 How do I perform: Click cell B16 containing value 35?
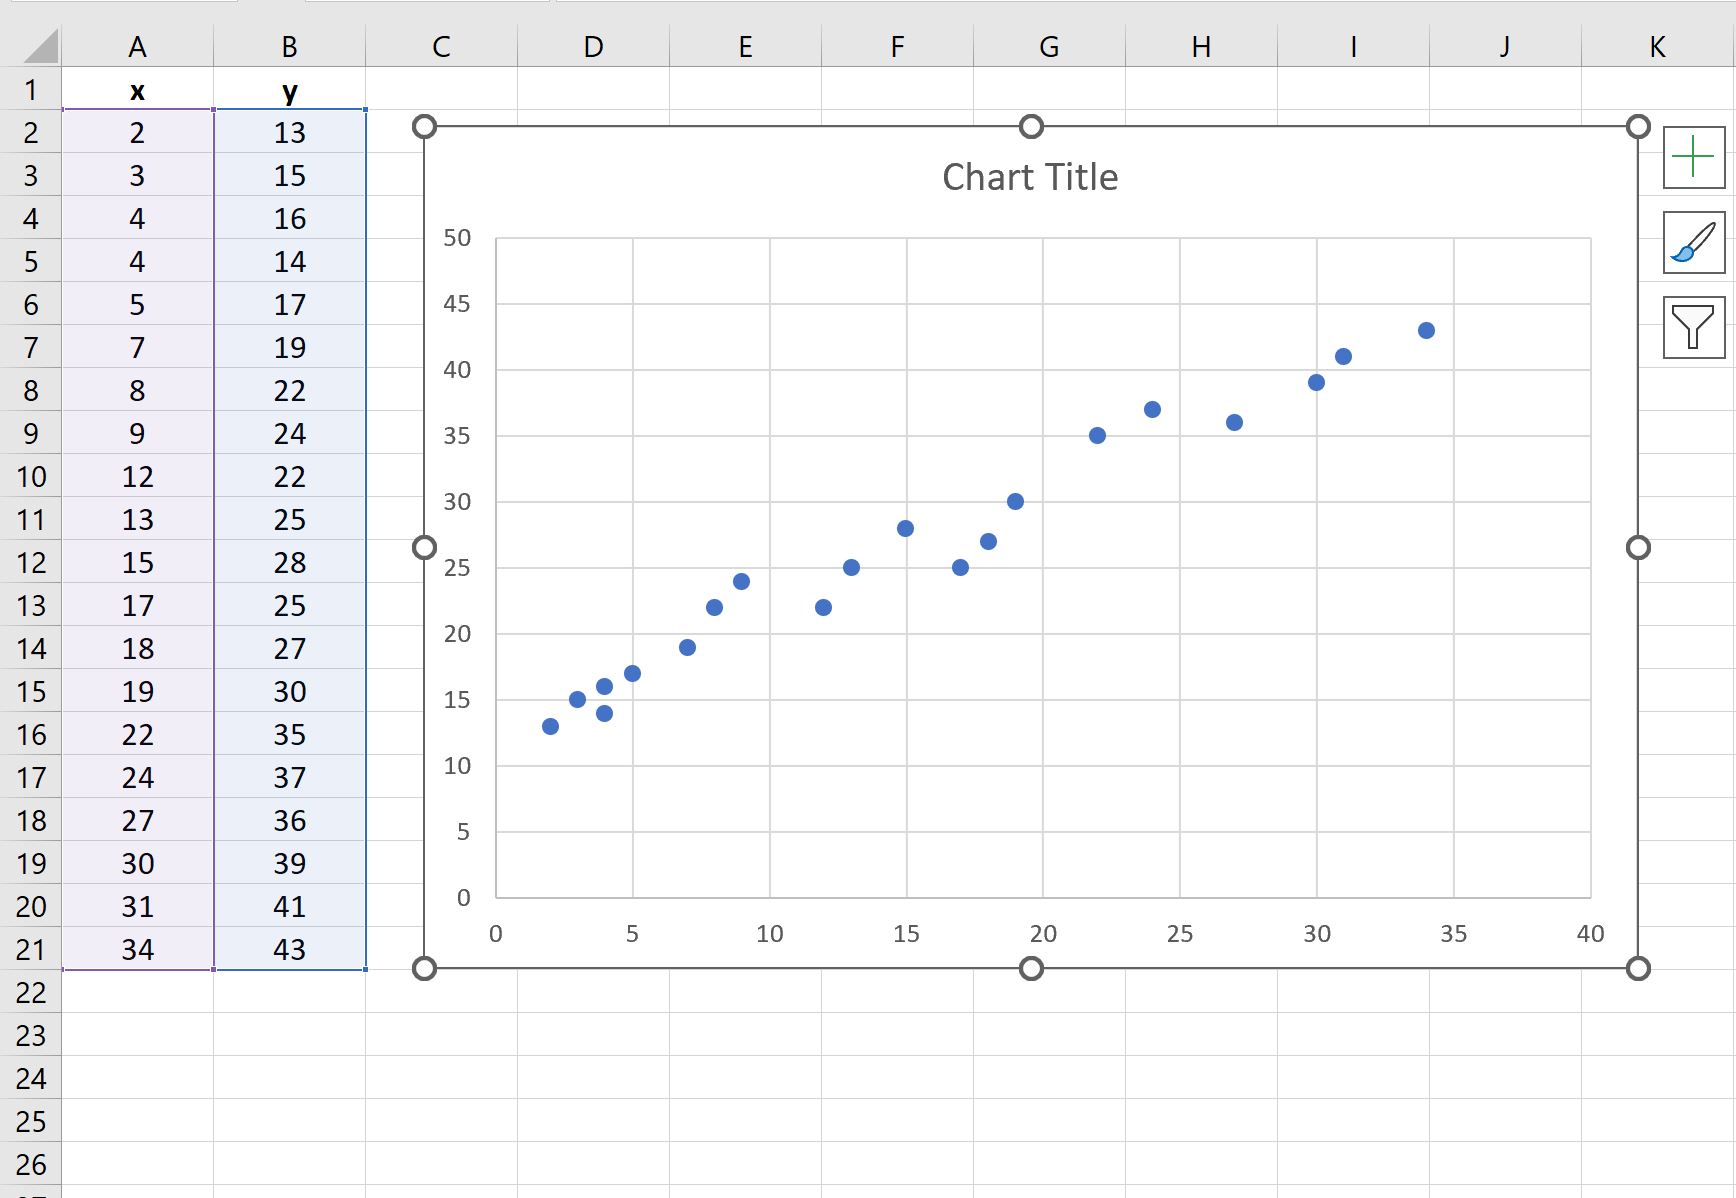point(289,734)
